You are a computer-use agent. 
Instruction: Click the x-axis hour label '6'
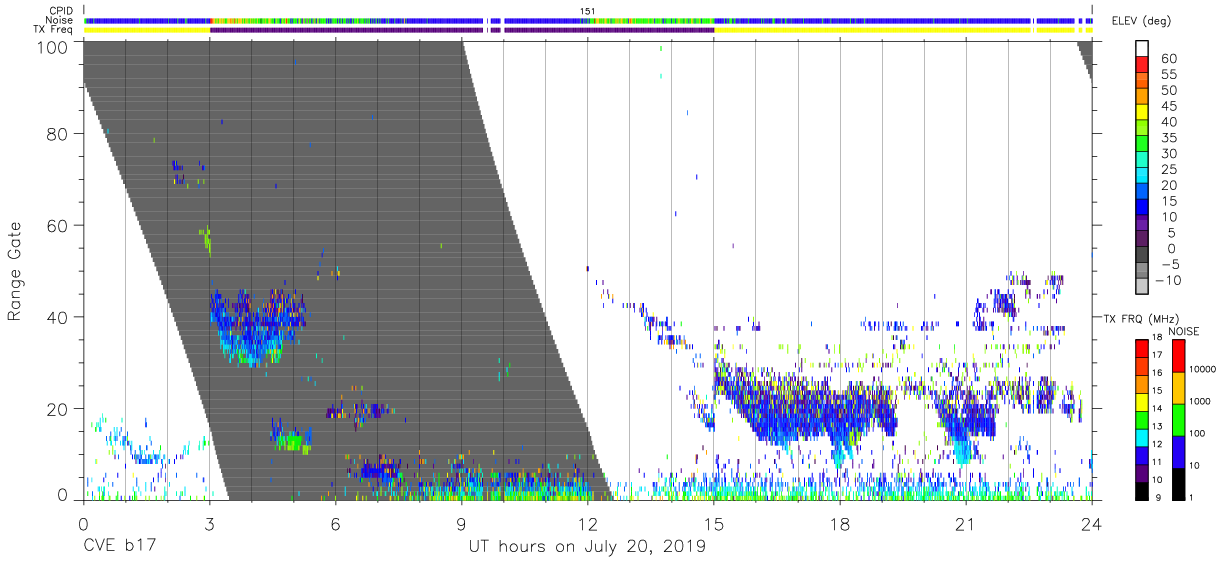pyautogui.click(x=335, y=524)
